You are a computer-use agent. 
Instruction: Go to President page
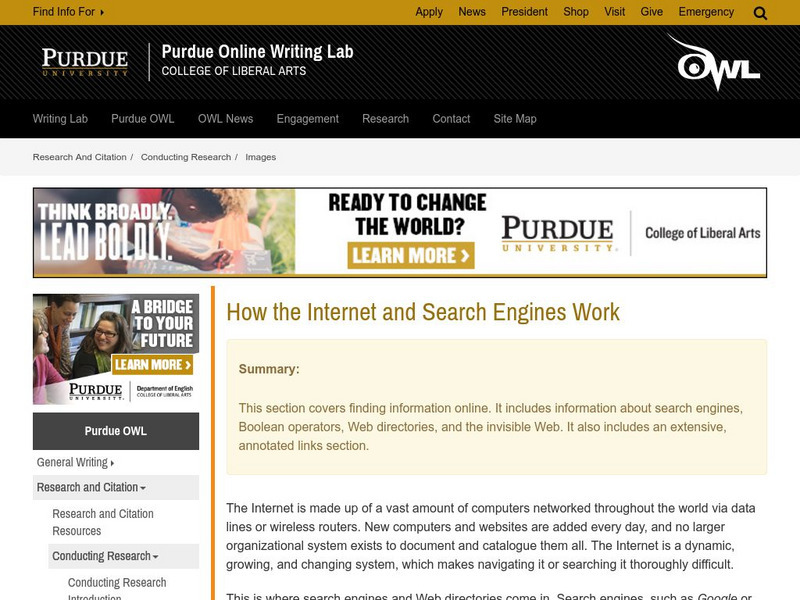click(x=524, y=12)
